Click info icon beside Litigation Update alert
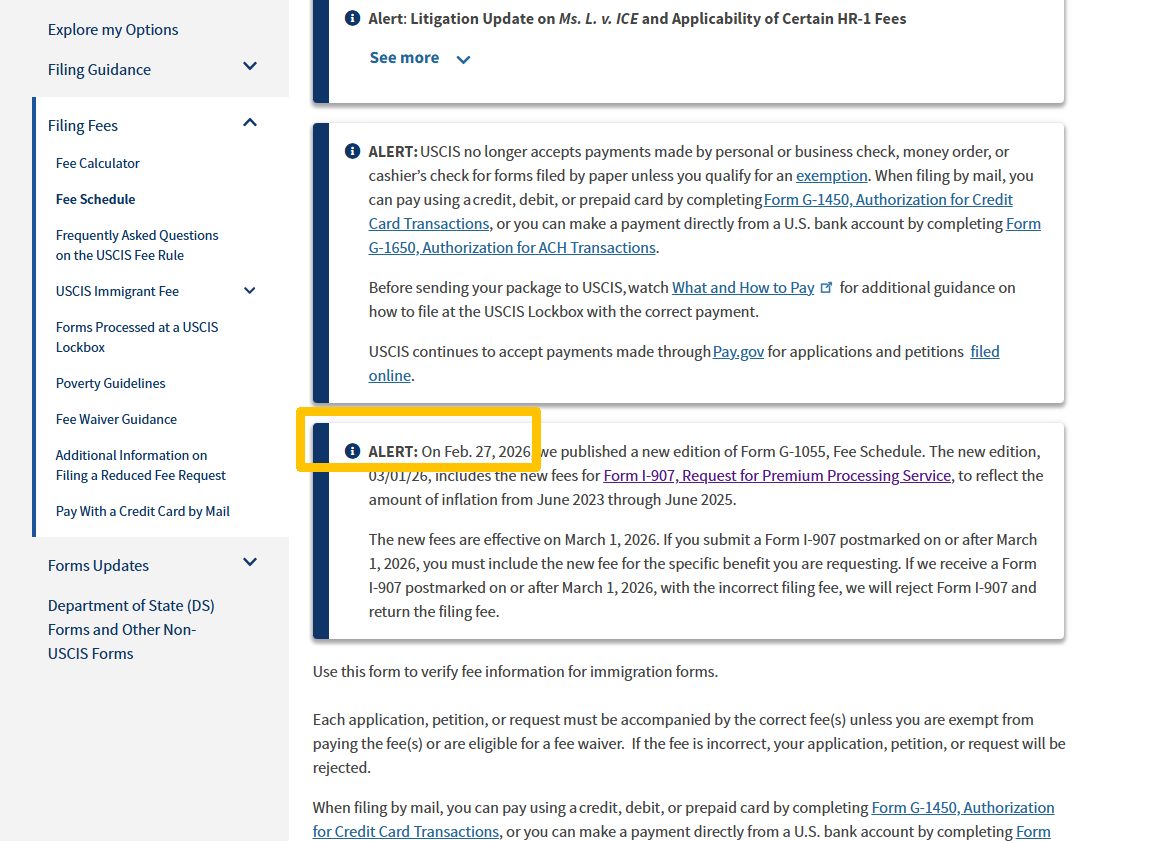This screenshot has width=1163, height=841. tap(352, 18)
